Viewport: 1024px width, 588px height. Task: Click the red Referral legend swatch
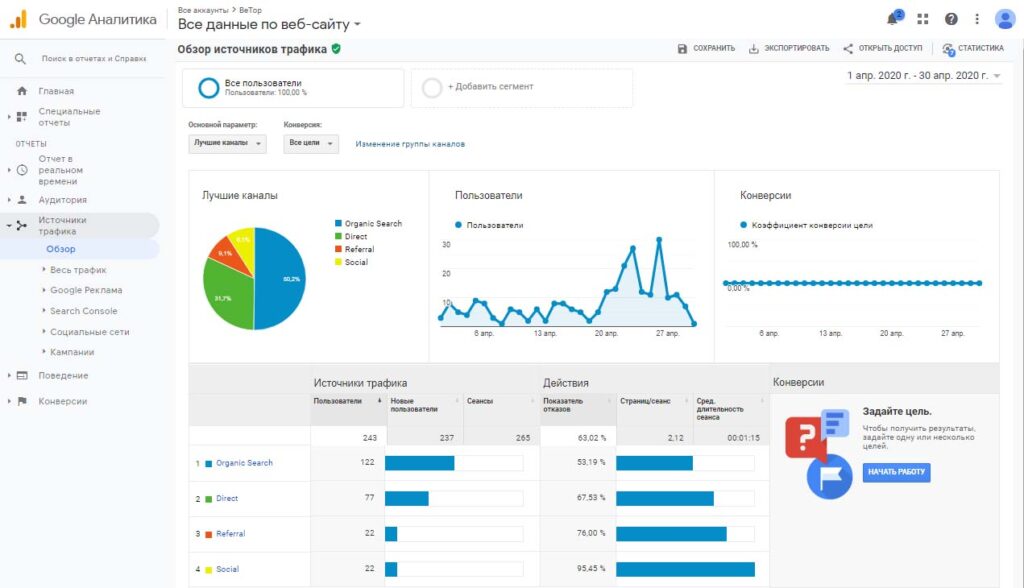(338, 249)
